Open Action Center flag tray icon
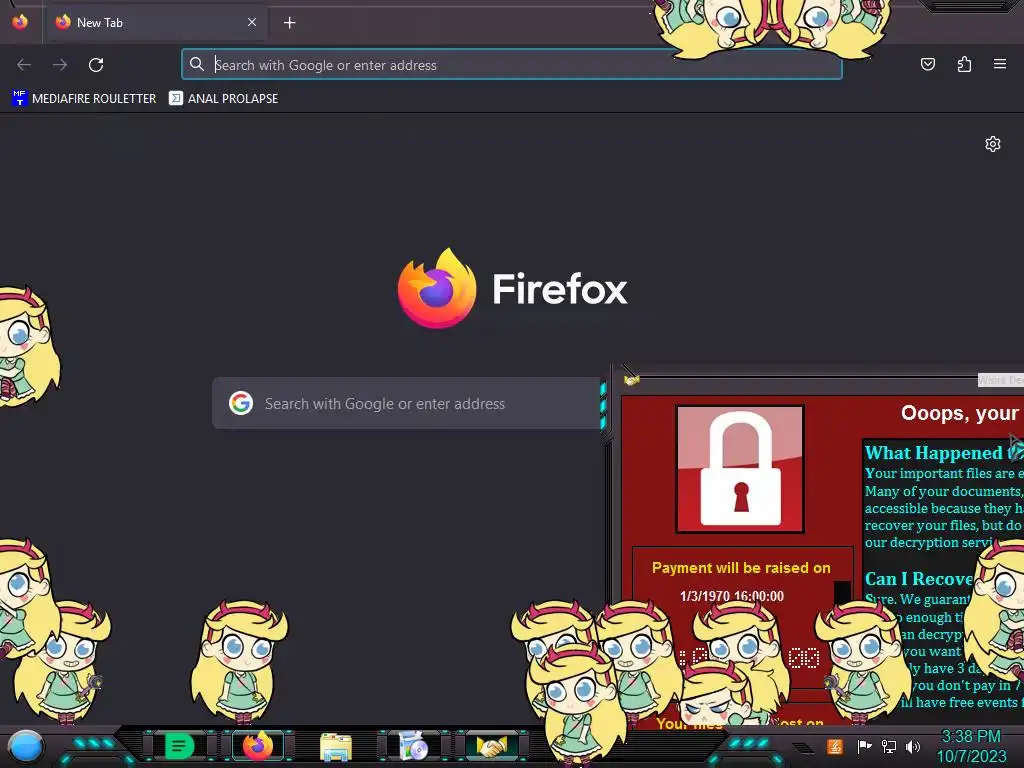The image size is (1024, 768). coord(864,746)
